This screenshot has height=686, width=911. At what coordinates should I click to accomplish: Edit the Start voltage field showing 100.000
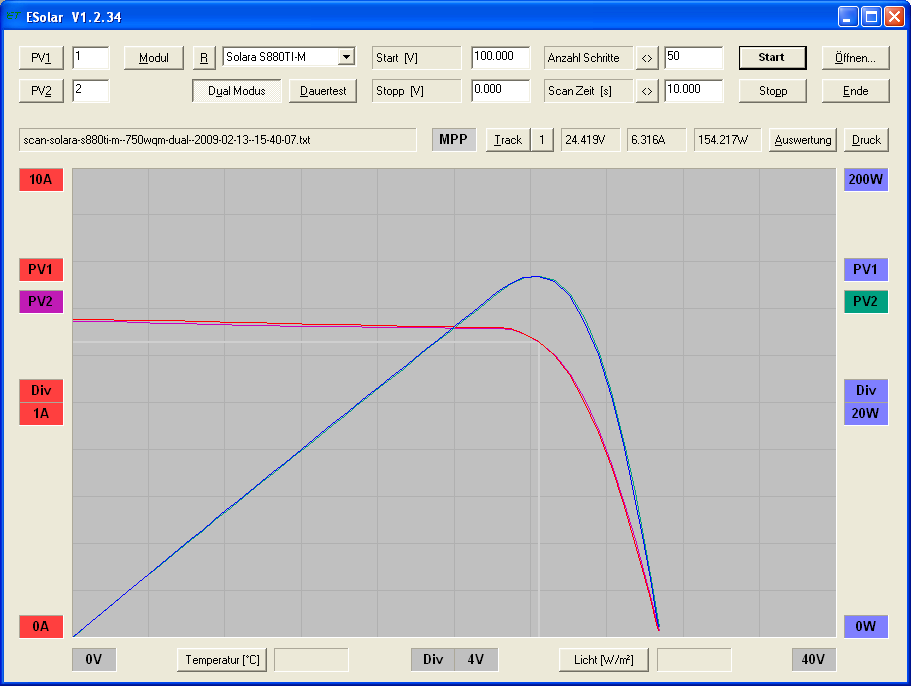tap(500, 58)
